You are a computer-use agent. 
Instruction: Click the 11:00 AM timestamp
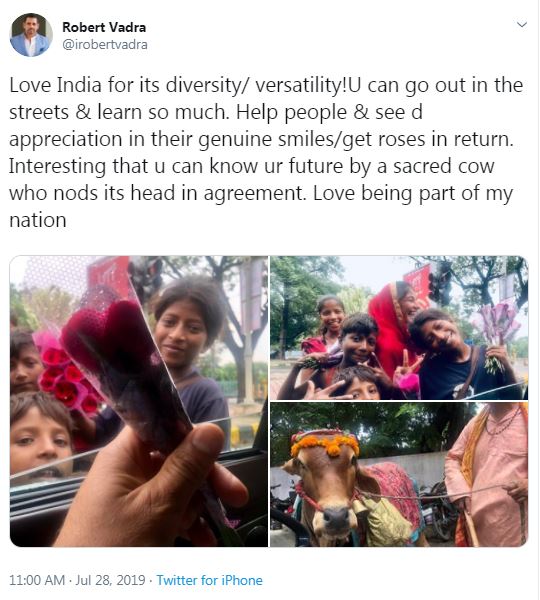(37, 580)
